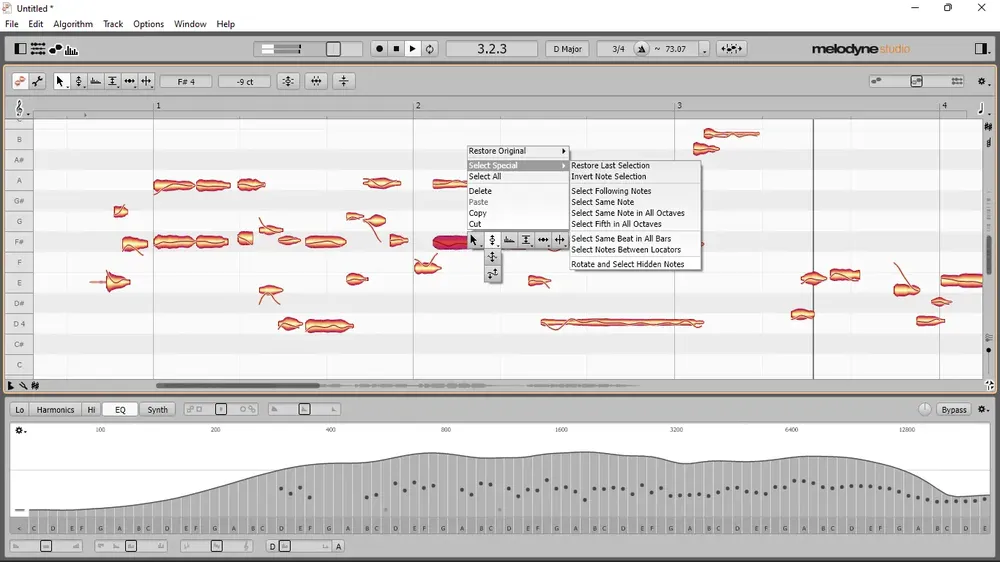The height and width of the screenshot is (562, 1000).
Task: Select the Time tool in toolbar
Action: pos(129,81)
